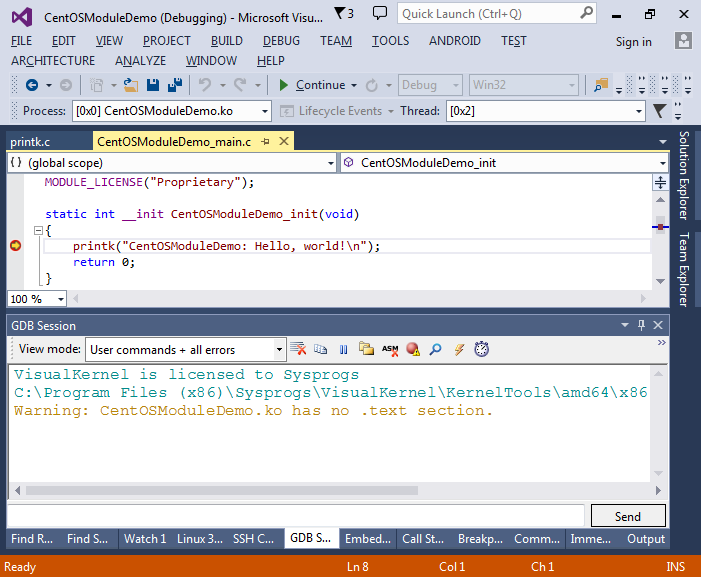Image resolution: width=701 pixels, height=577 pixels.
Task: Click the Navigate Backward arrow icon
Action: click(x=32, y=85)
